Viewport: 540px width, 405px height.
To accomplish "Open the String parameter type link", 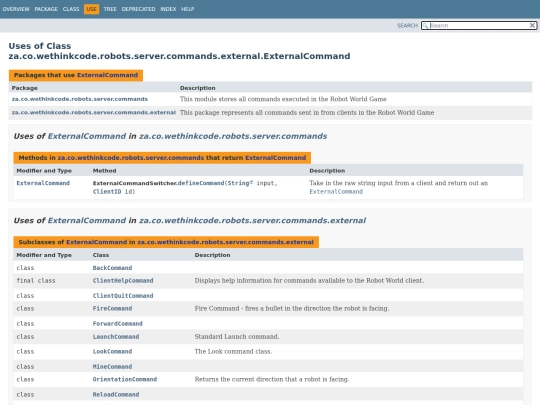I will pos(238,183).
